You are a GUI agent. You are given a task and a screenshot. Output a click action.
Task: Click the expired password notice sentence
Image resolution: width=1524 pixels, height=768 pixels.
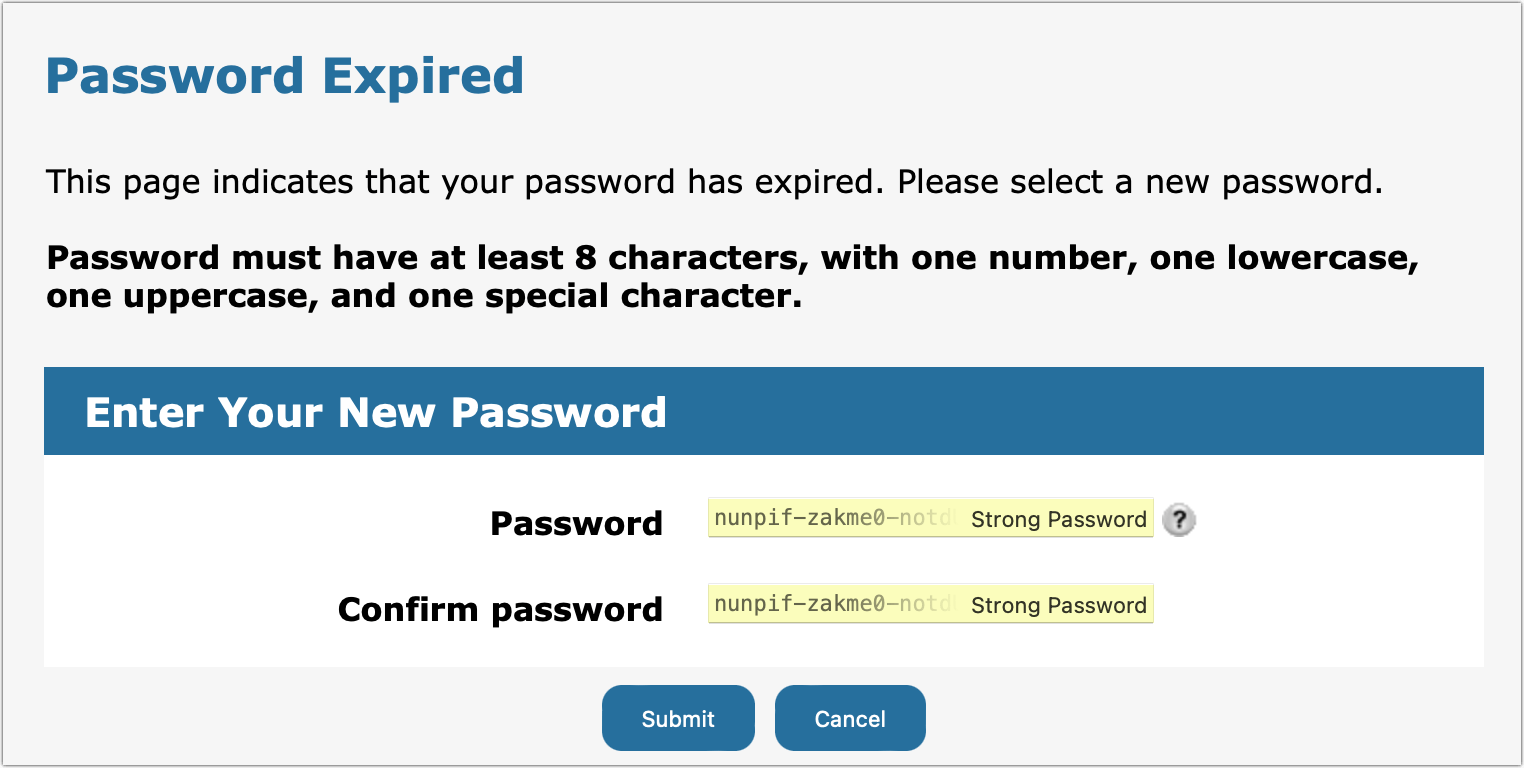click(x=712, y=182)
